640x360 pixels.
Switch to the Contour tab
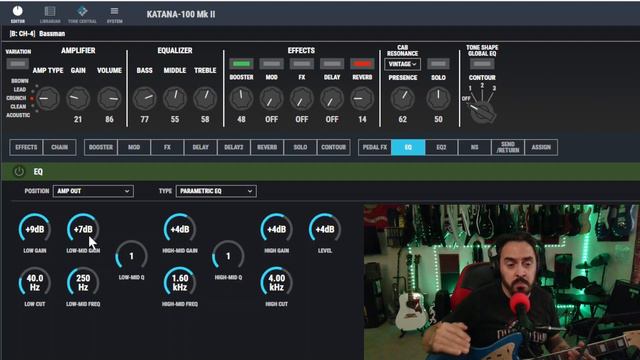(333, 147)
